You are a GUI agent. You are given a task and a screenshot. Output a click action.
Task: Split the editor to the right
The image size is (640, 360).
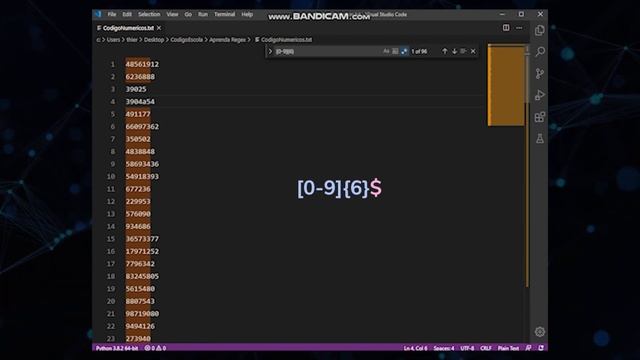[x=506, y=28]
